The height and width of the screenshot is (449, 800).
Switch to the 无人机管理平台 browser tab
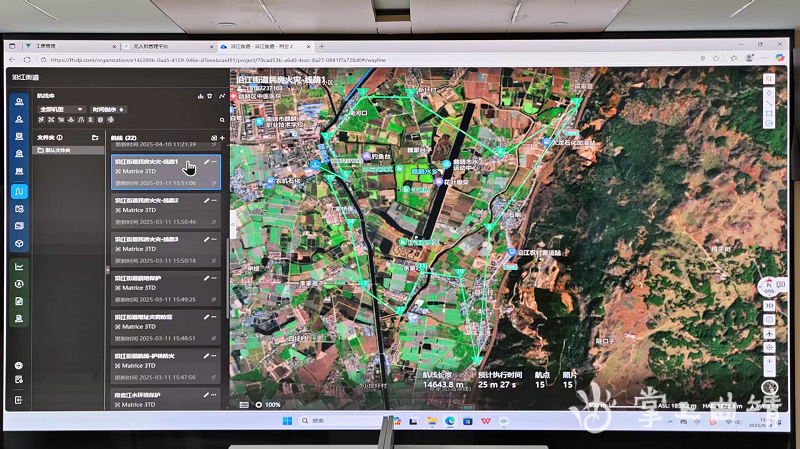point(150,46)
